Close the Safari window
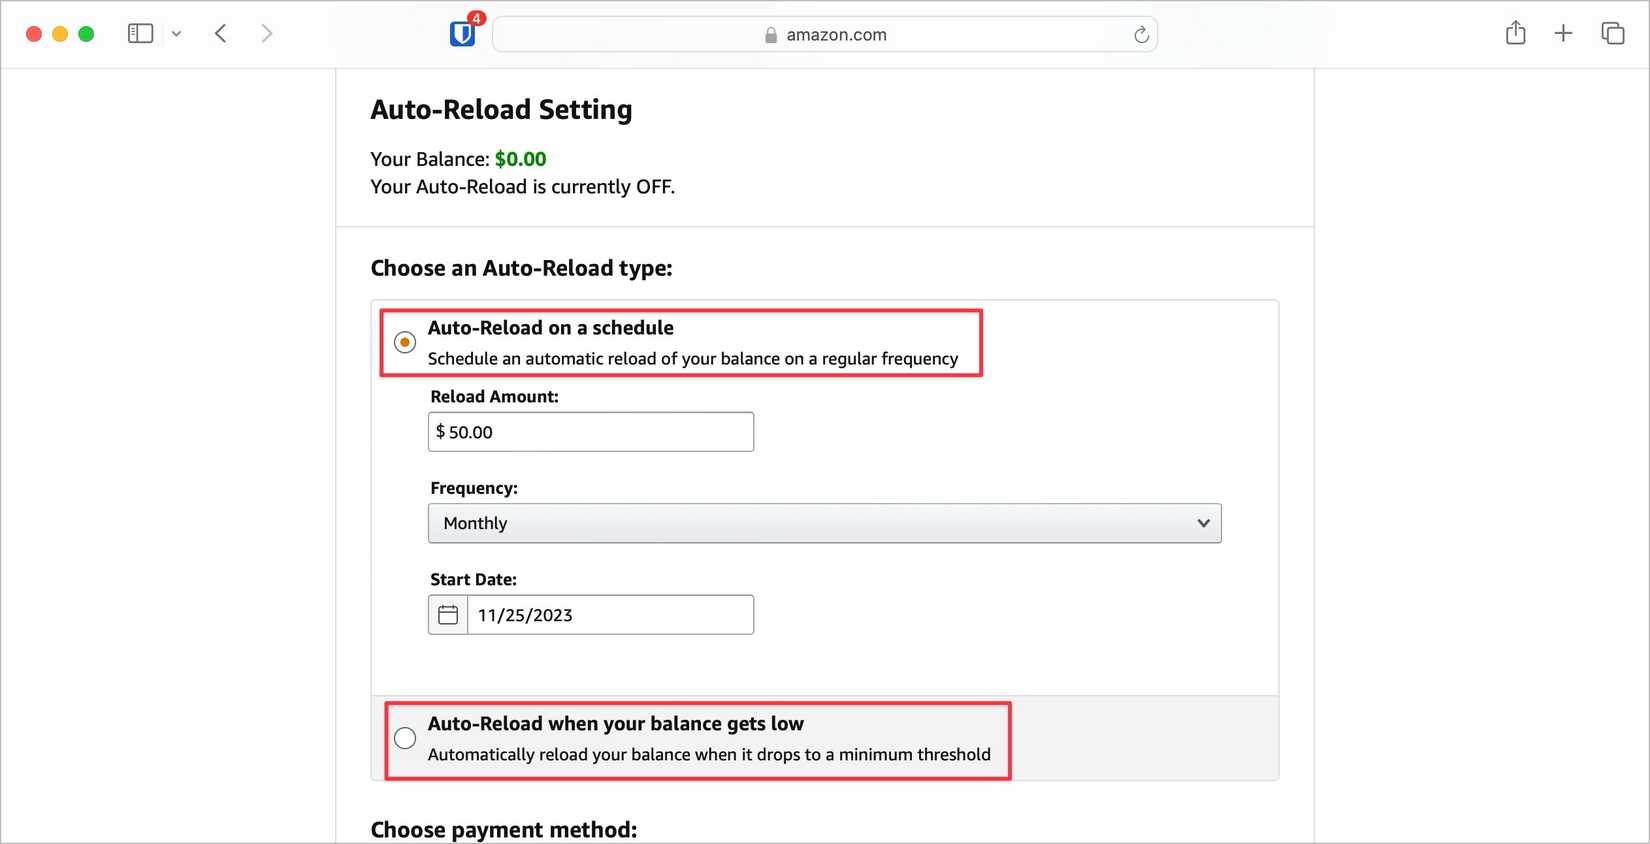 point(33,34)
